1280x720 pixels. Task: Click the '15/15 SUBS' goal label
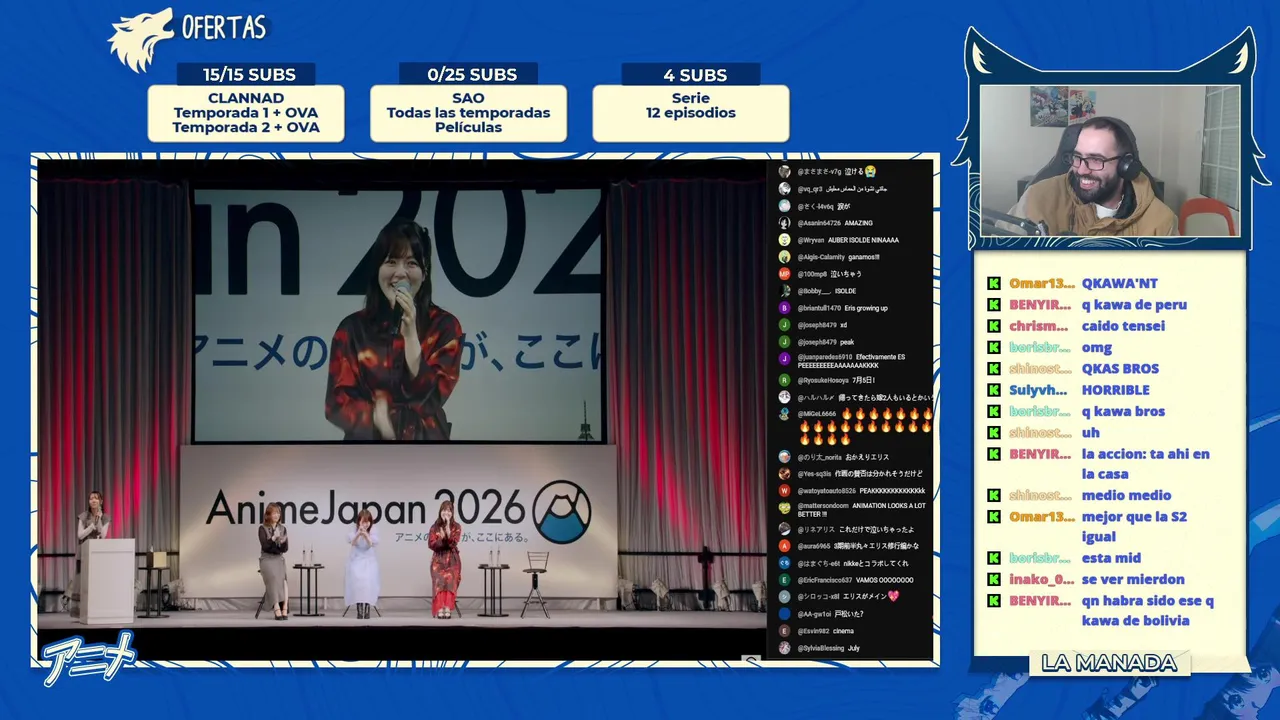[x=249, y=75]
